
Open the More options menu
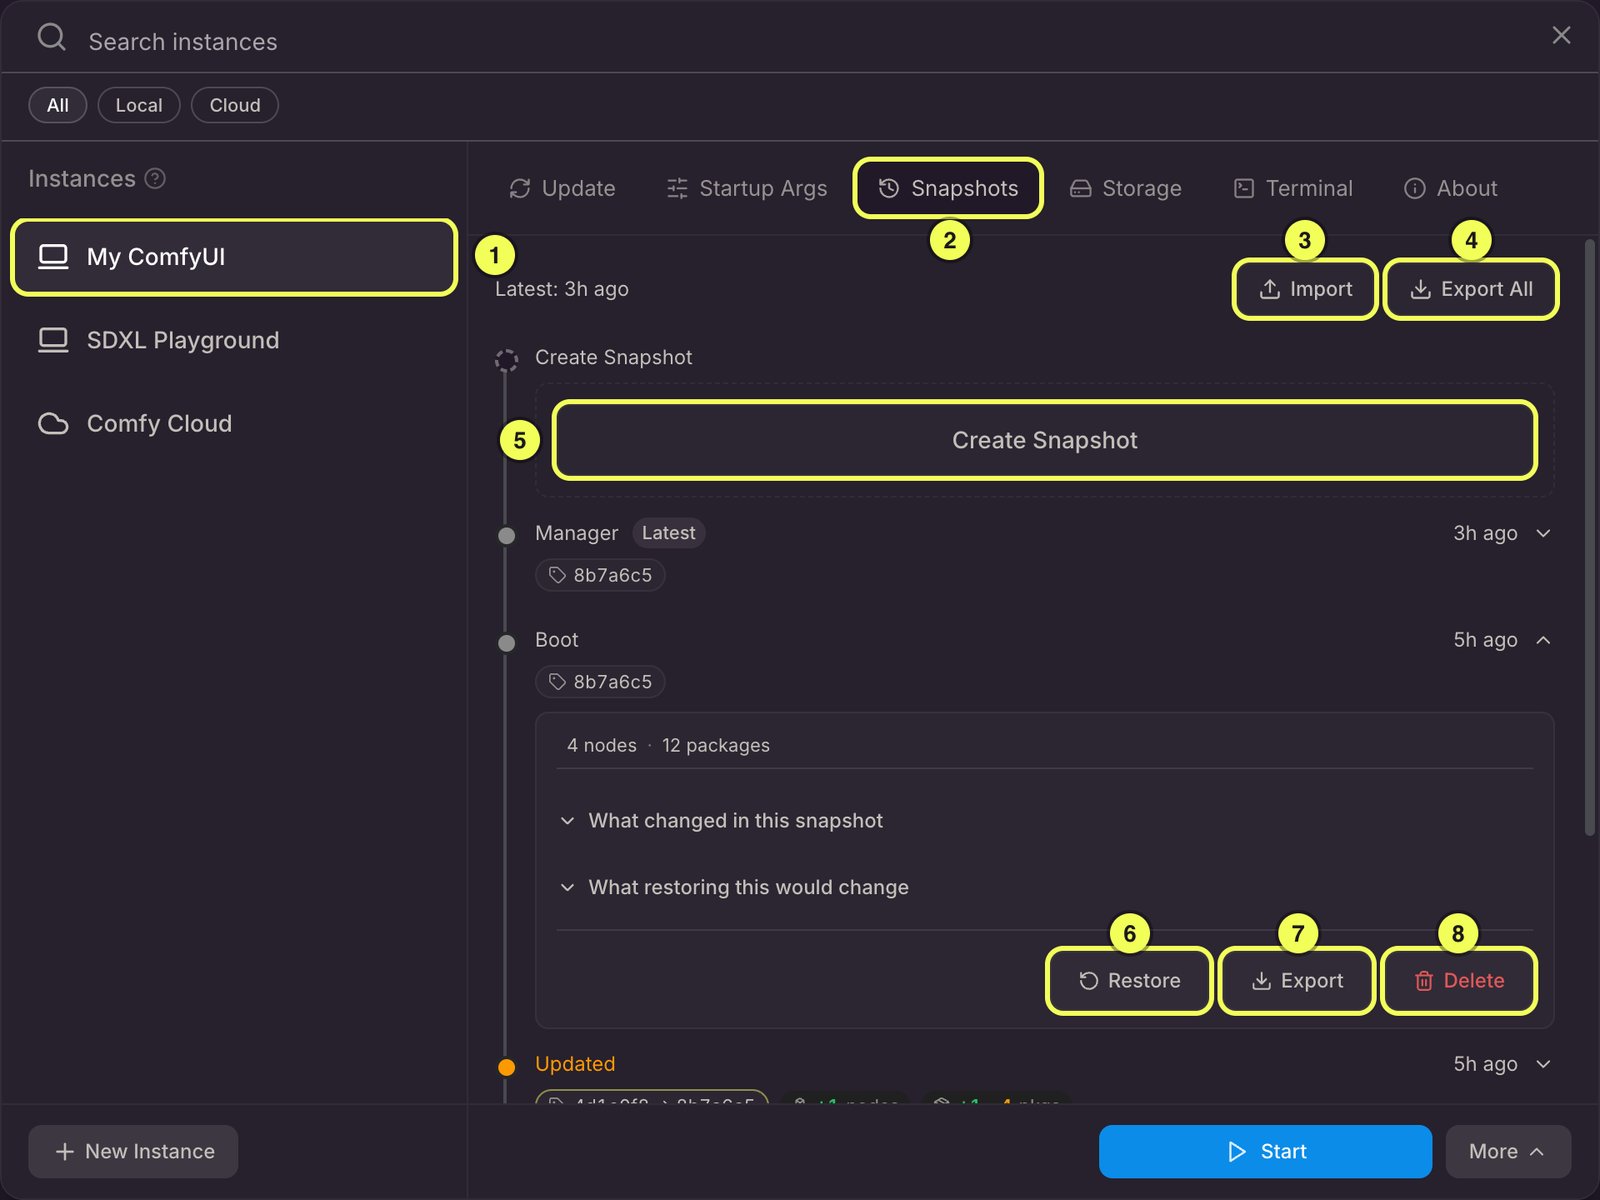[x=1508, y=1152]
